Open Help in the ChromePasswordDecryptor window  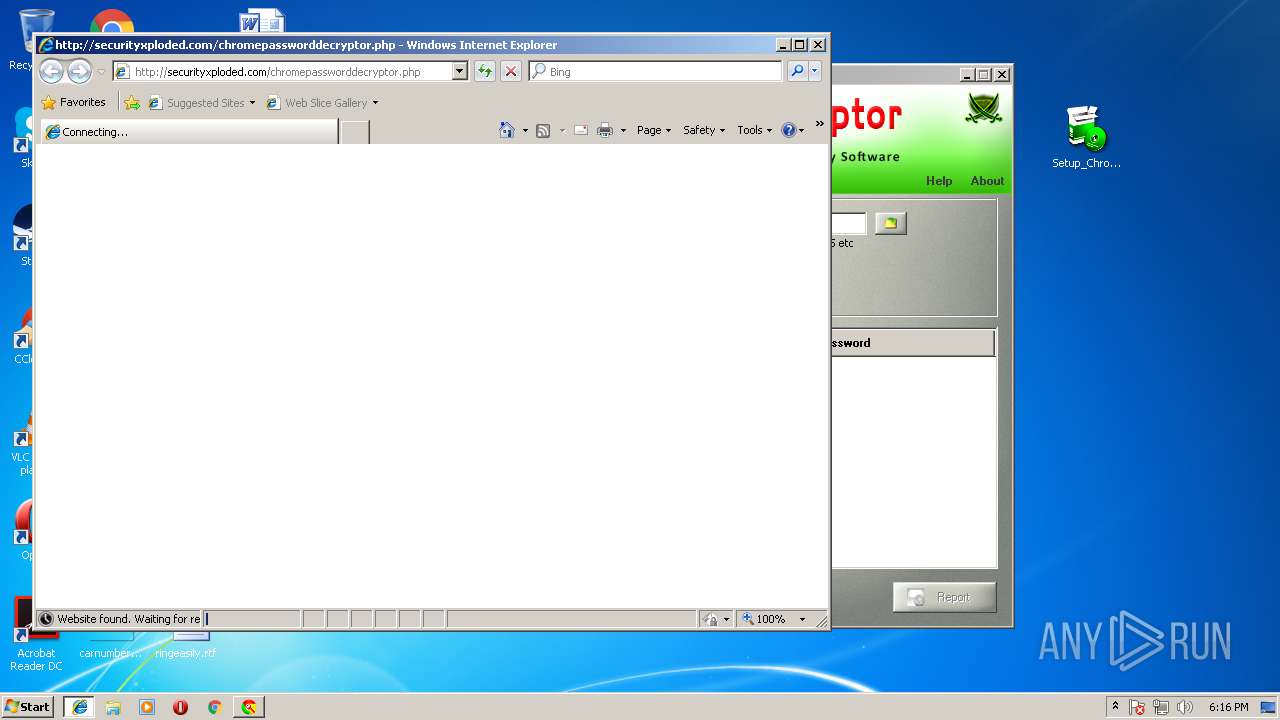[x=939, y=181]
